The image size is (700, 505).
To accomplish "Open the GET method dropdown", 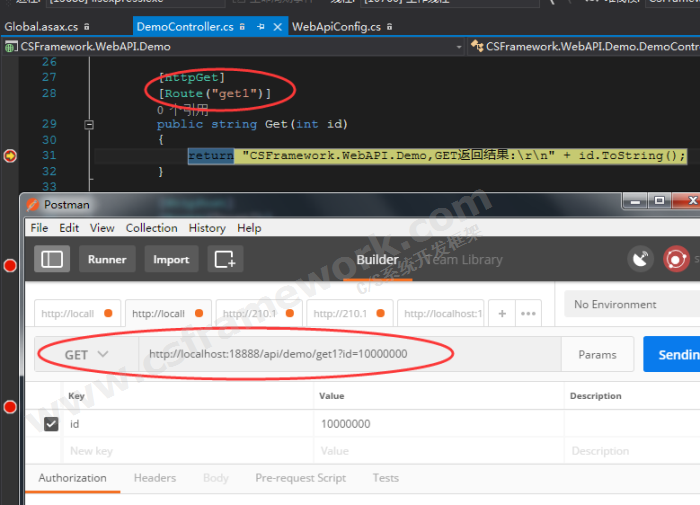I will click(x=86, y=354).
